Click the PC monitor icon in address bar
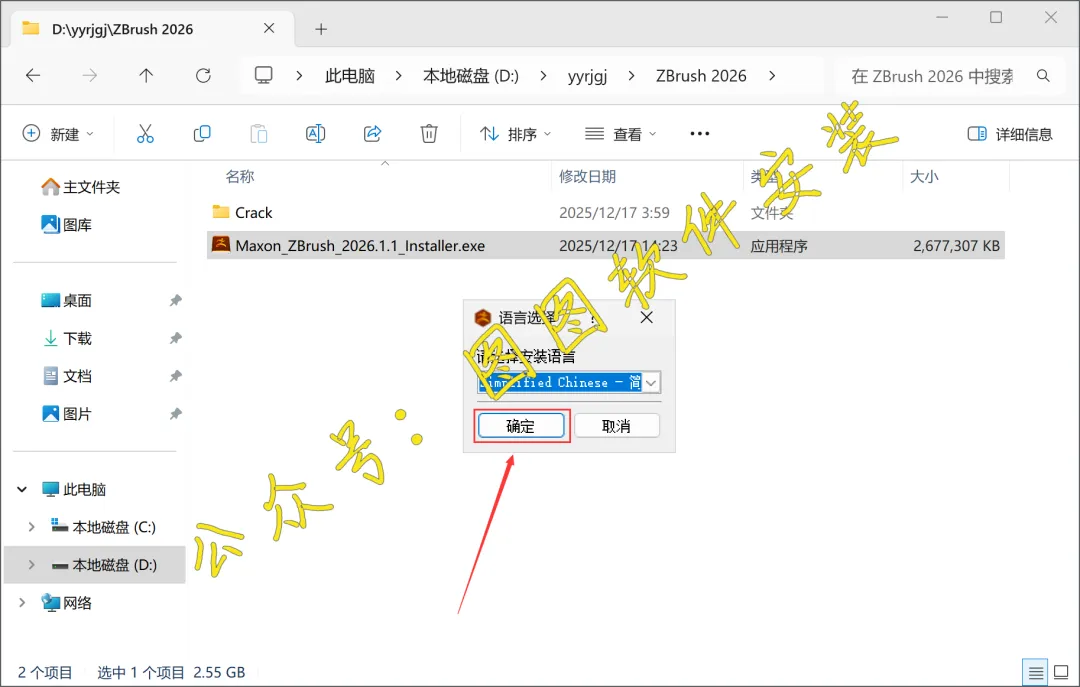This screenshot has width=1080, height=687. (264, 75)
